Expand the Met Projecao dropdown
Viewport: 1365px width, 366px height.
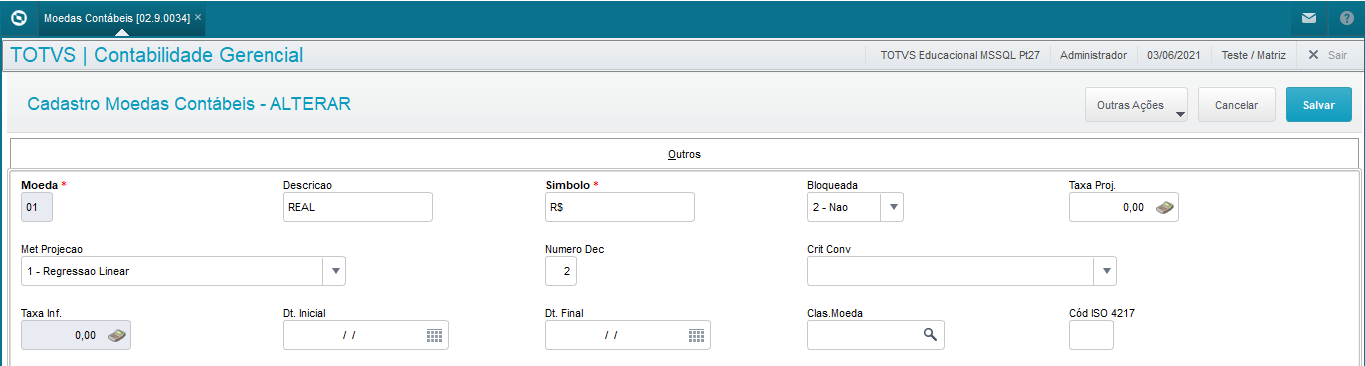[335, 271]
